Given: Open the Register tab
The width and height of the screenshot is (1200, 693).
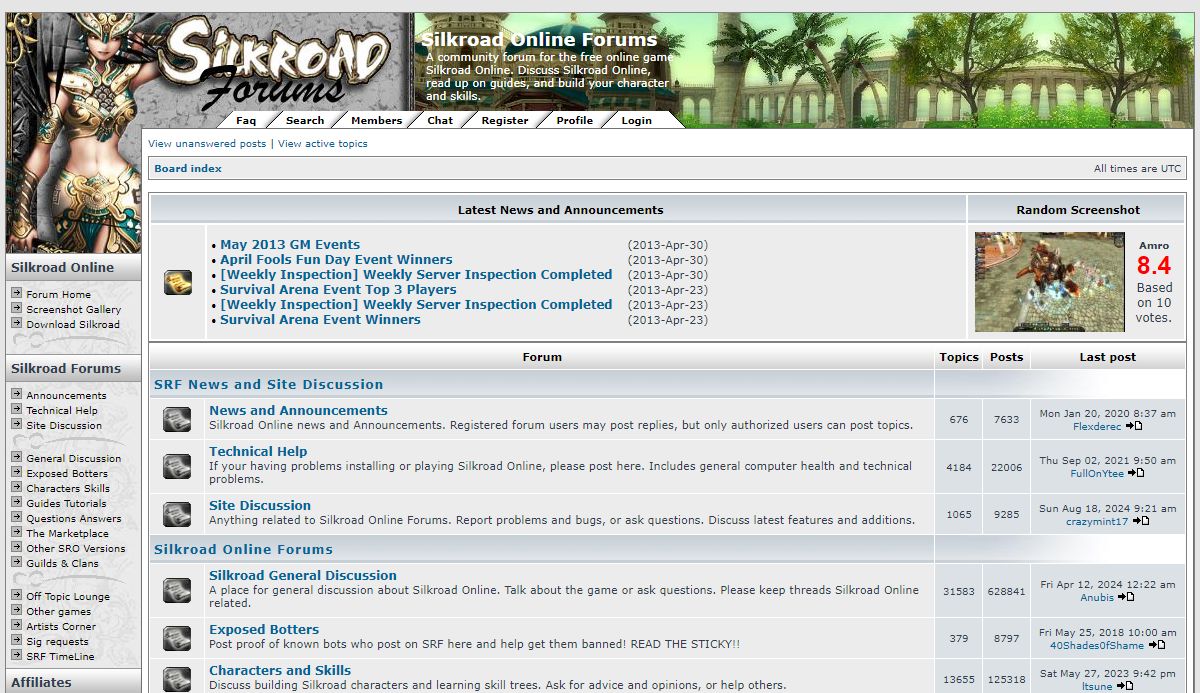Looking at the screenshot, I should coord(505,120).
